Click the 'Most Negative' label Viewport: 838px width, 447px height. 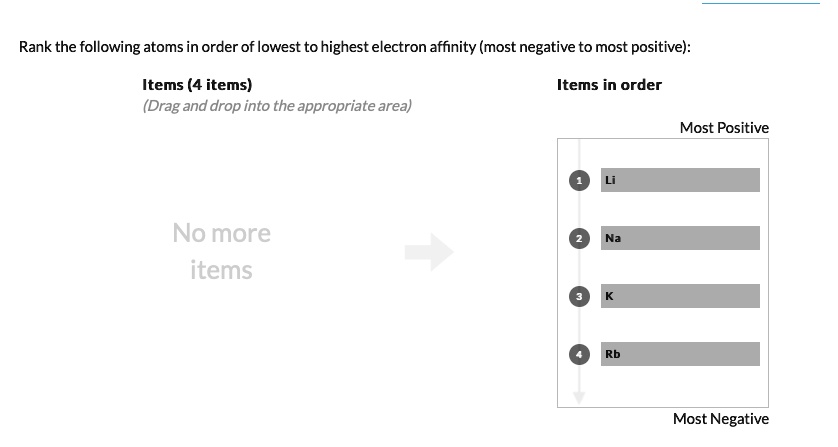coord(720,419)
